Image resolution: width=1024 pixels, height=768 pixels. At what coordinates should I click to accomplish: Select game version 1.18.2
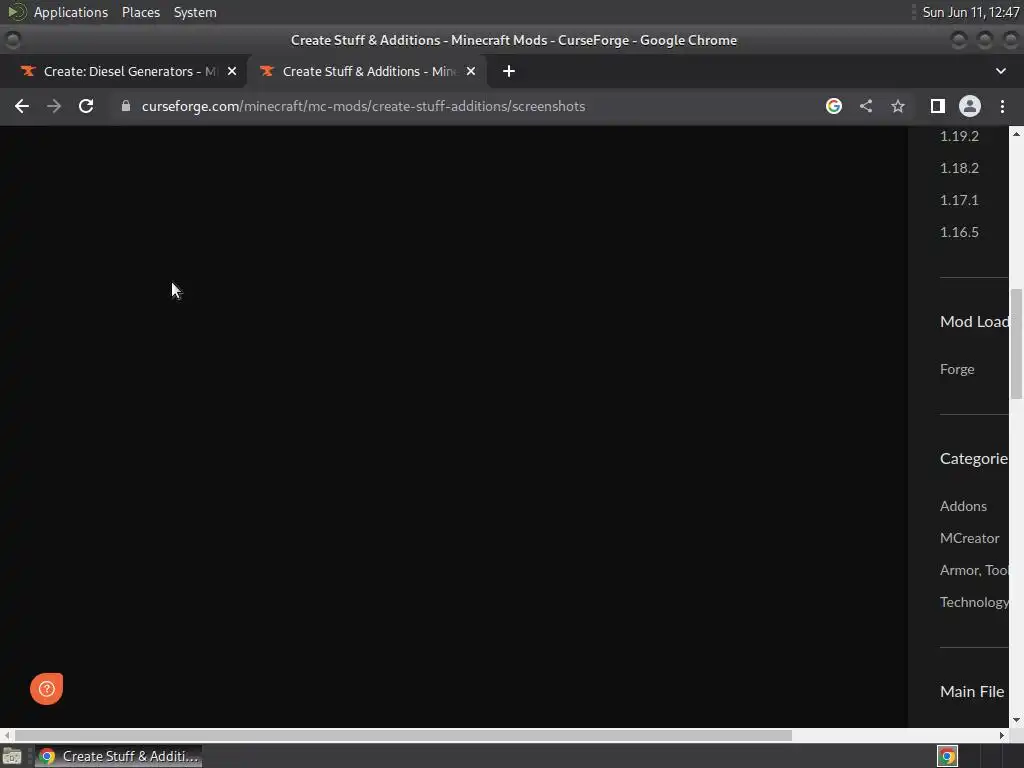(x=959, y=168)
